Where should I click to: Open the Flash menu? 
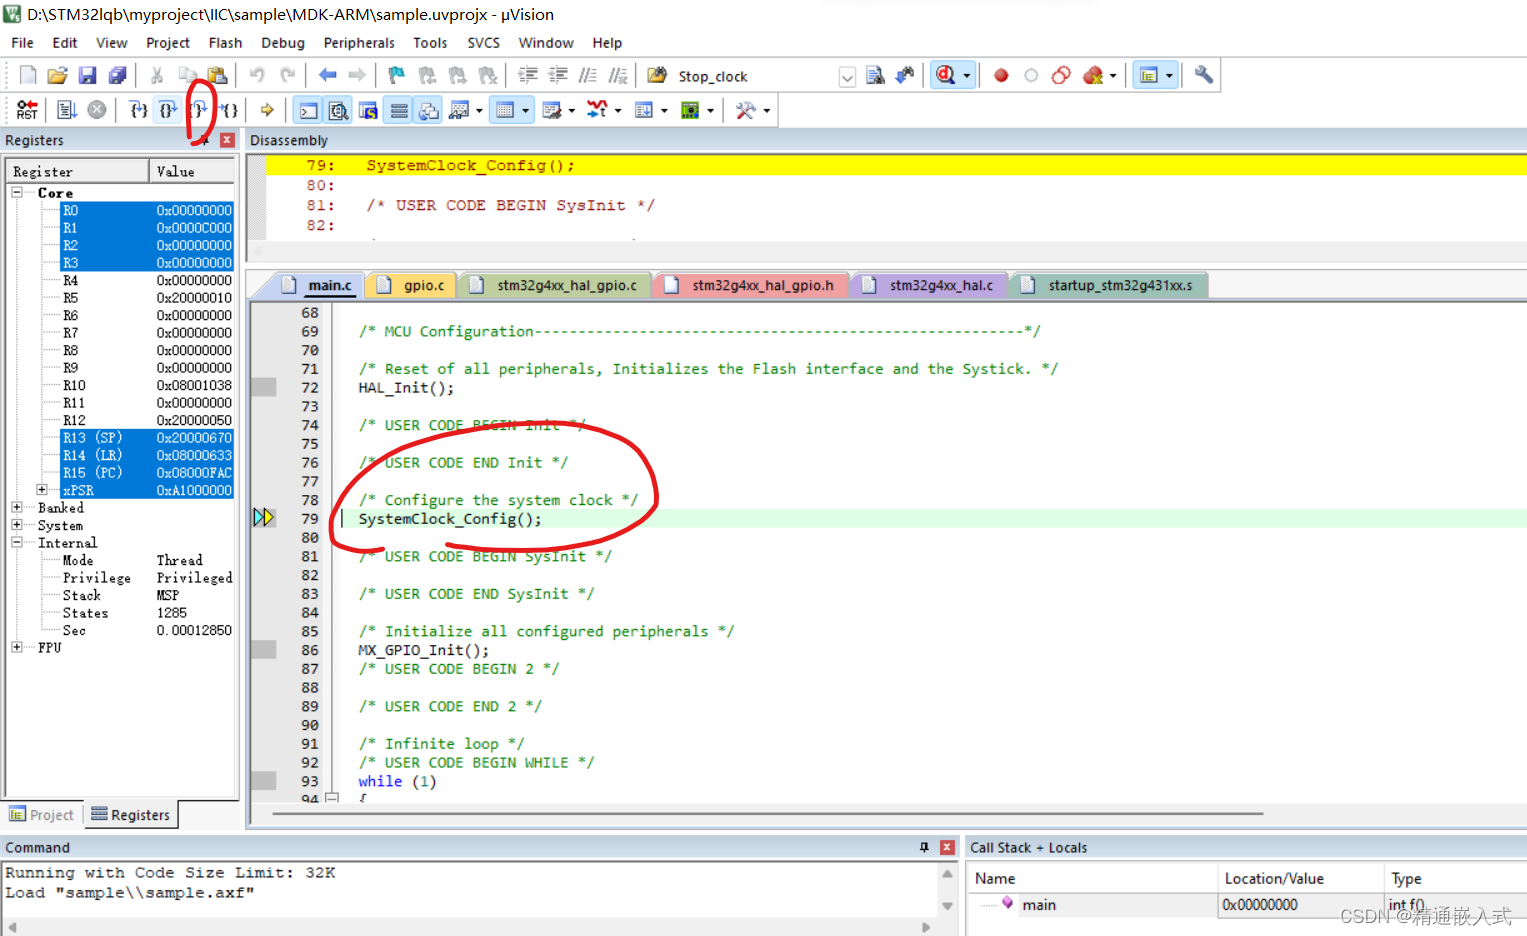point(225,43)
